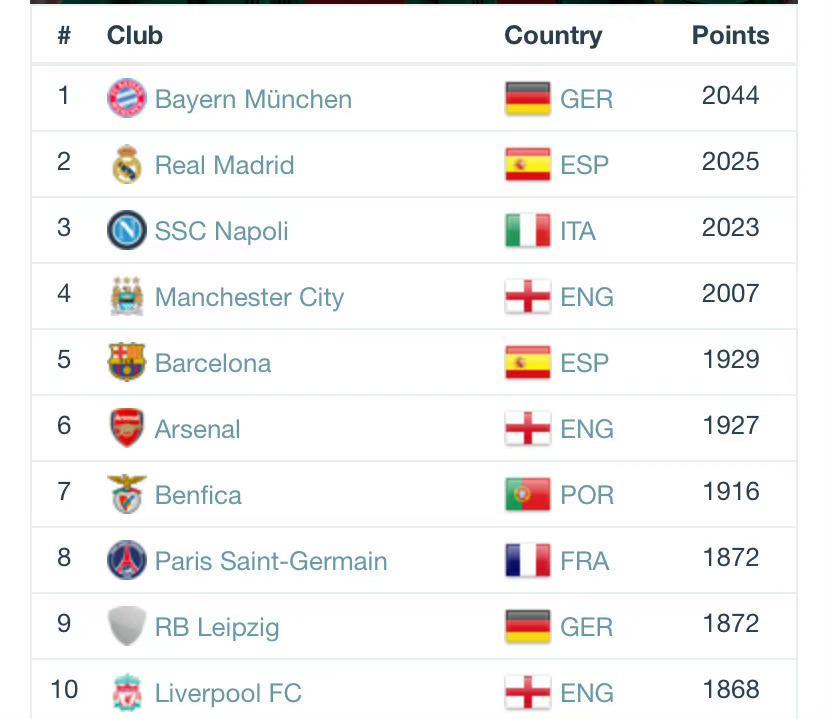The image size is (827, 719).
Task: Click the Arsenal club crest
Action: pyautogui.click(x=127, y=428)
